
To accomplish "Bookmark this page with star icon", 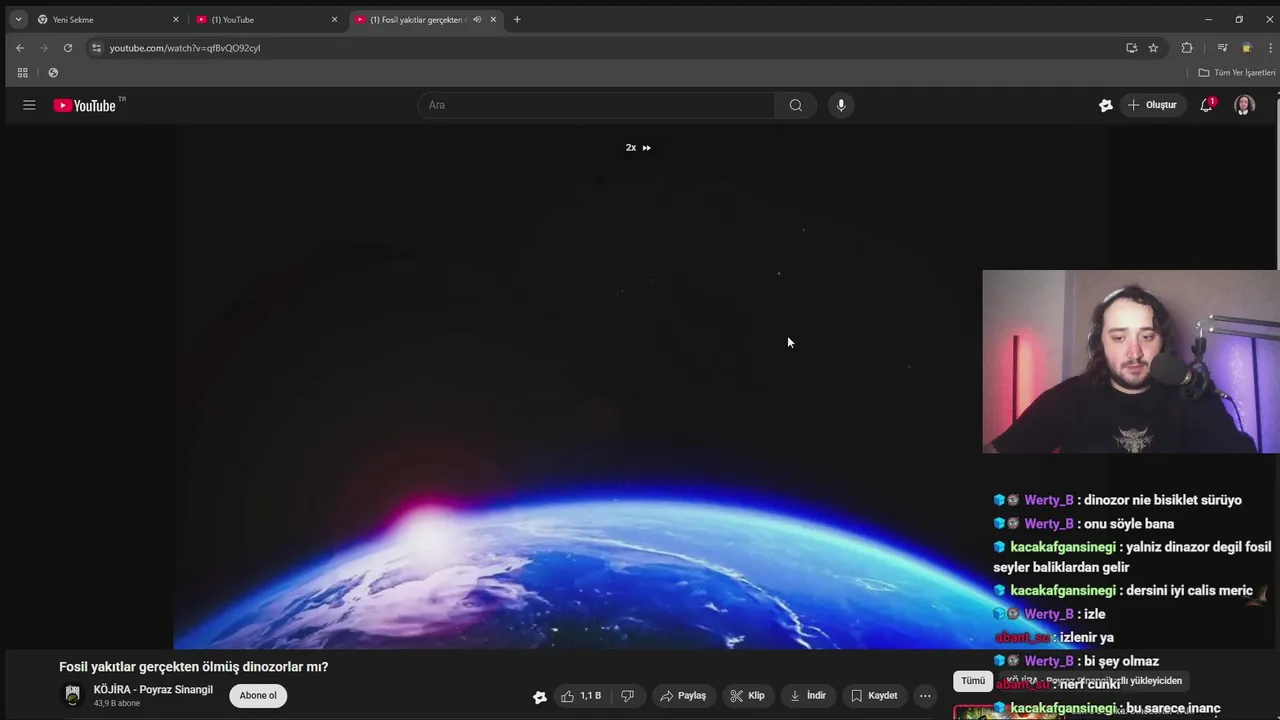I will pyautogui.click(x=1153, y=48).
